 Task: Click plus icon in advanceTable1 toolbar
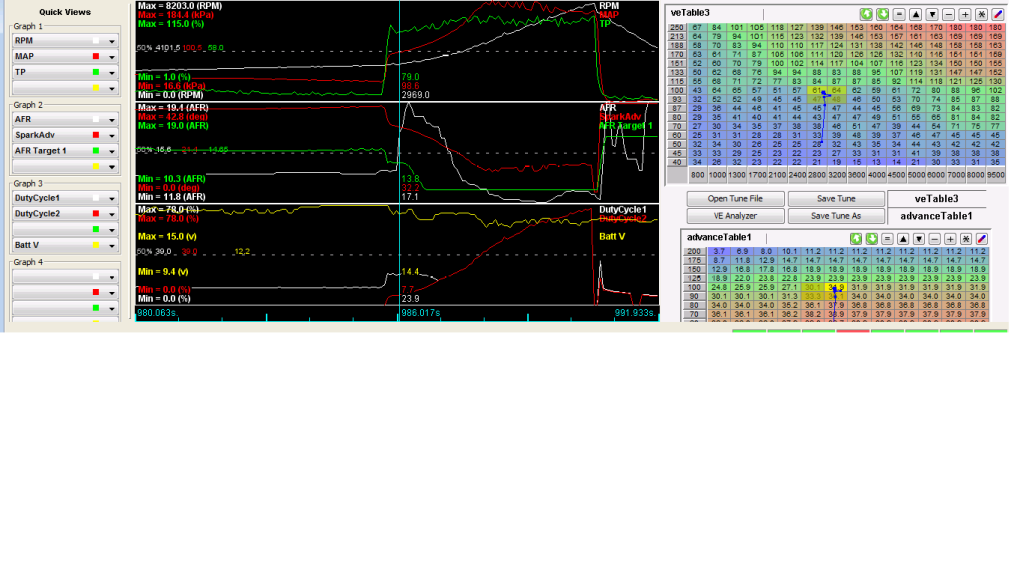950,239
